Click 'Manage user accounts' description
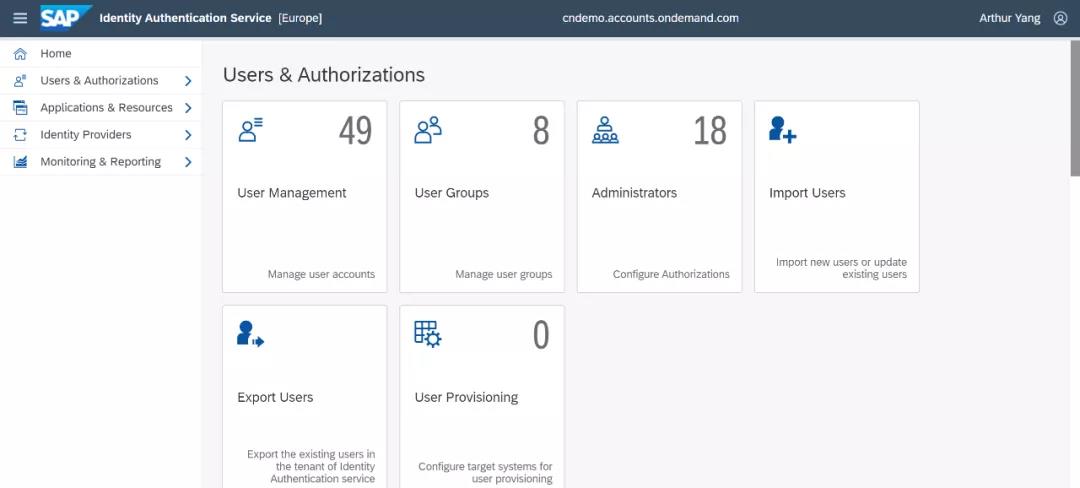The height and width of the screenshot is (488, 1080). pyautogui.click(x=322, y=274)
